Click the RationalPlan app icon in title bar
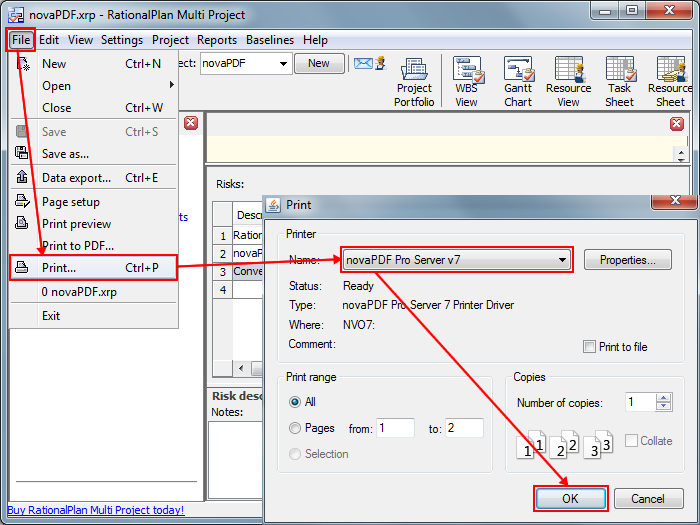 click(16, 15)
